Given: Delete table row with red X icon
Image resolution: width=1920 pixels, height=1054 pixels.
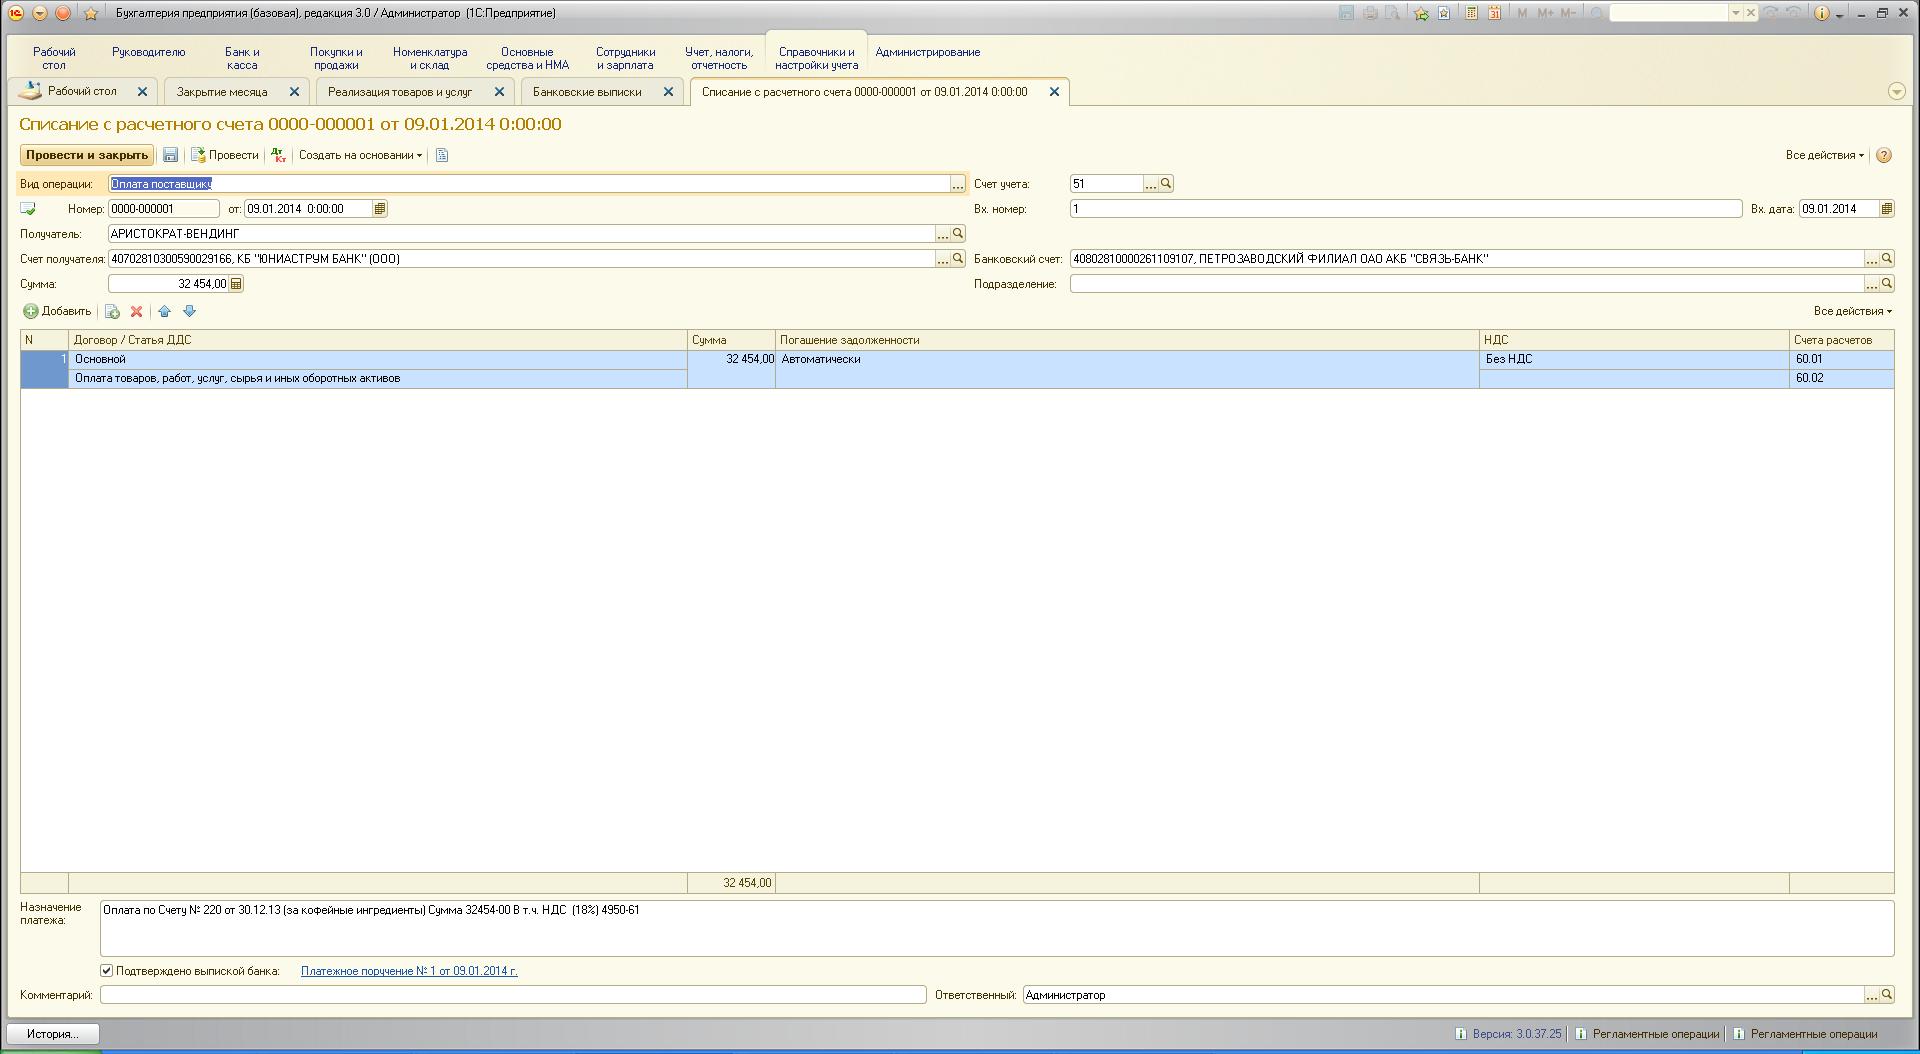Looking at the screenshot, I should (137, 312).
